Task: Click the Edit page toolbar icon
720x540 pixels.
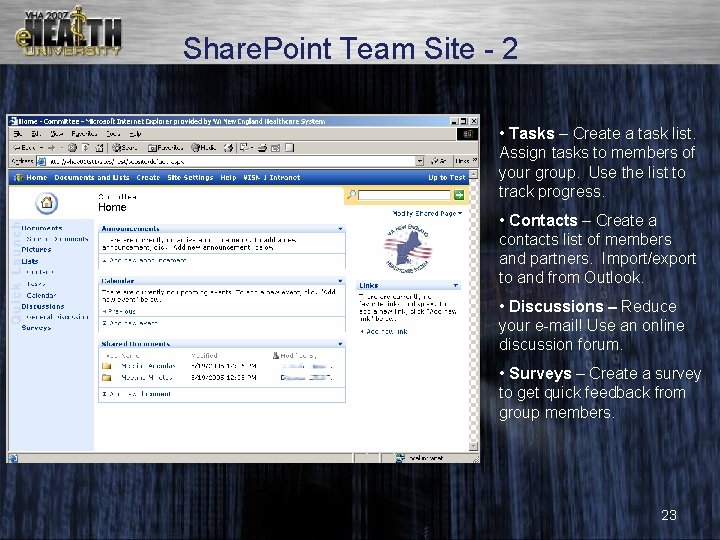Action: point(276,148)
